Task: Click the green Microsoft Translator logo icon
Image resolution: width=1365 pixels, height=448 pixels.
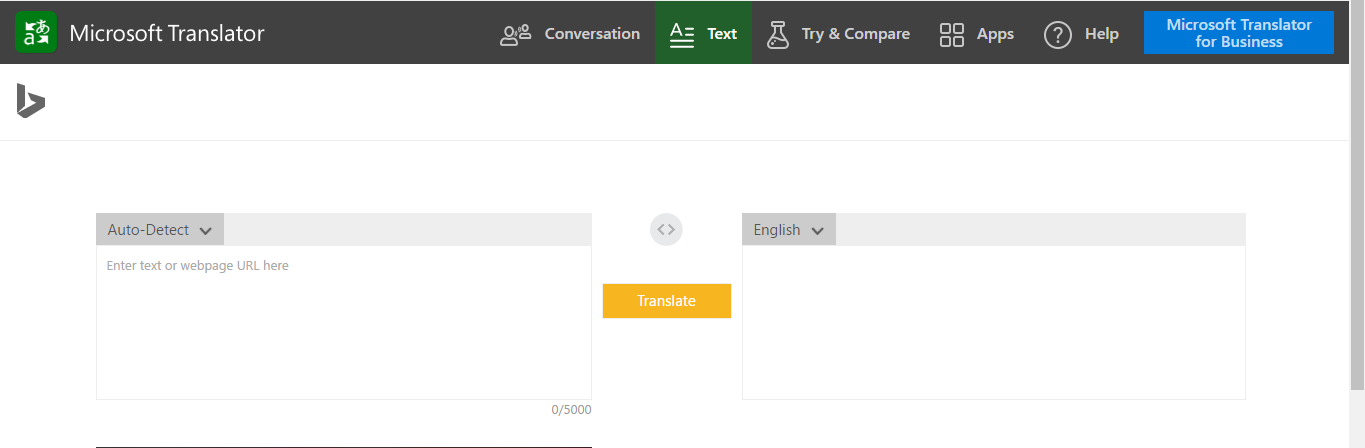Action: tap(36, 33)
